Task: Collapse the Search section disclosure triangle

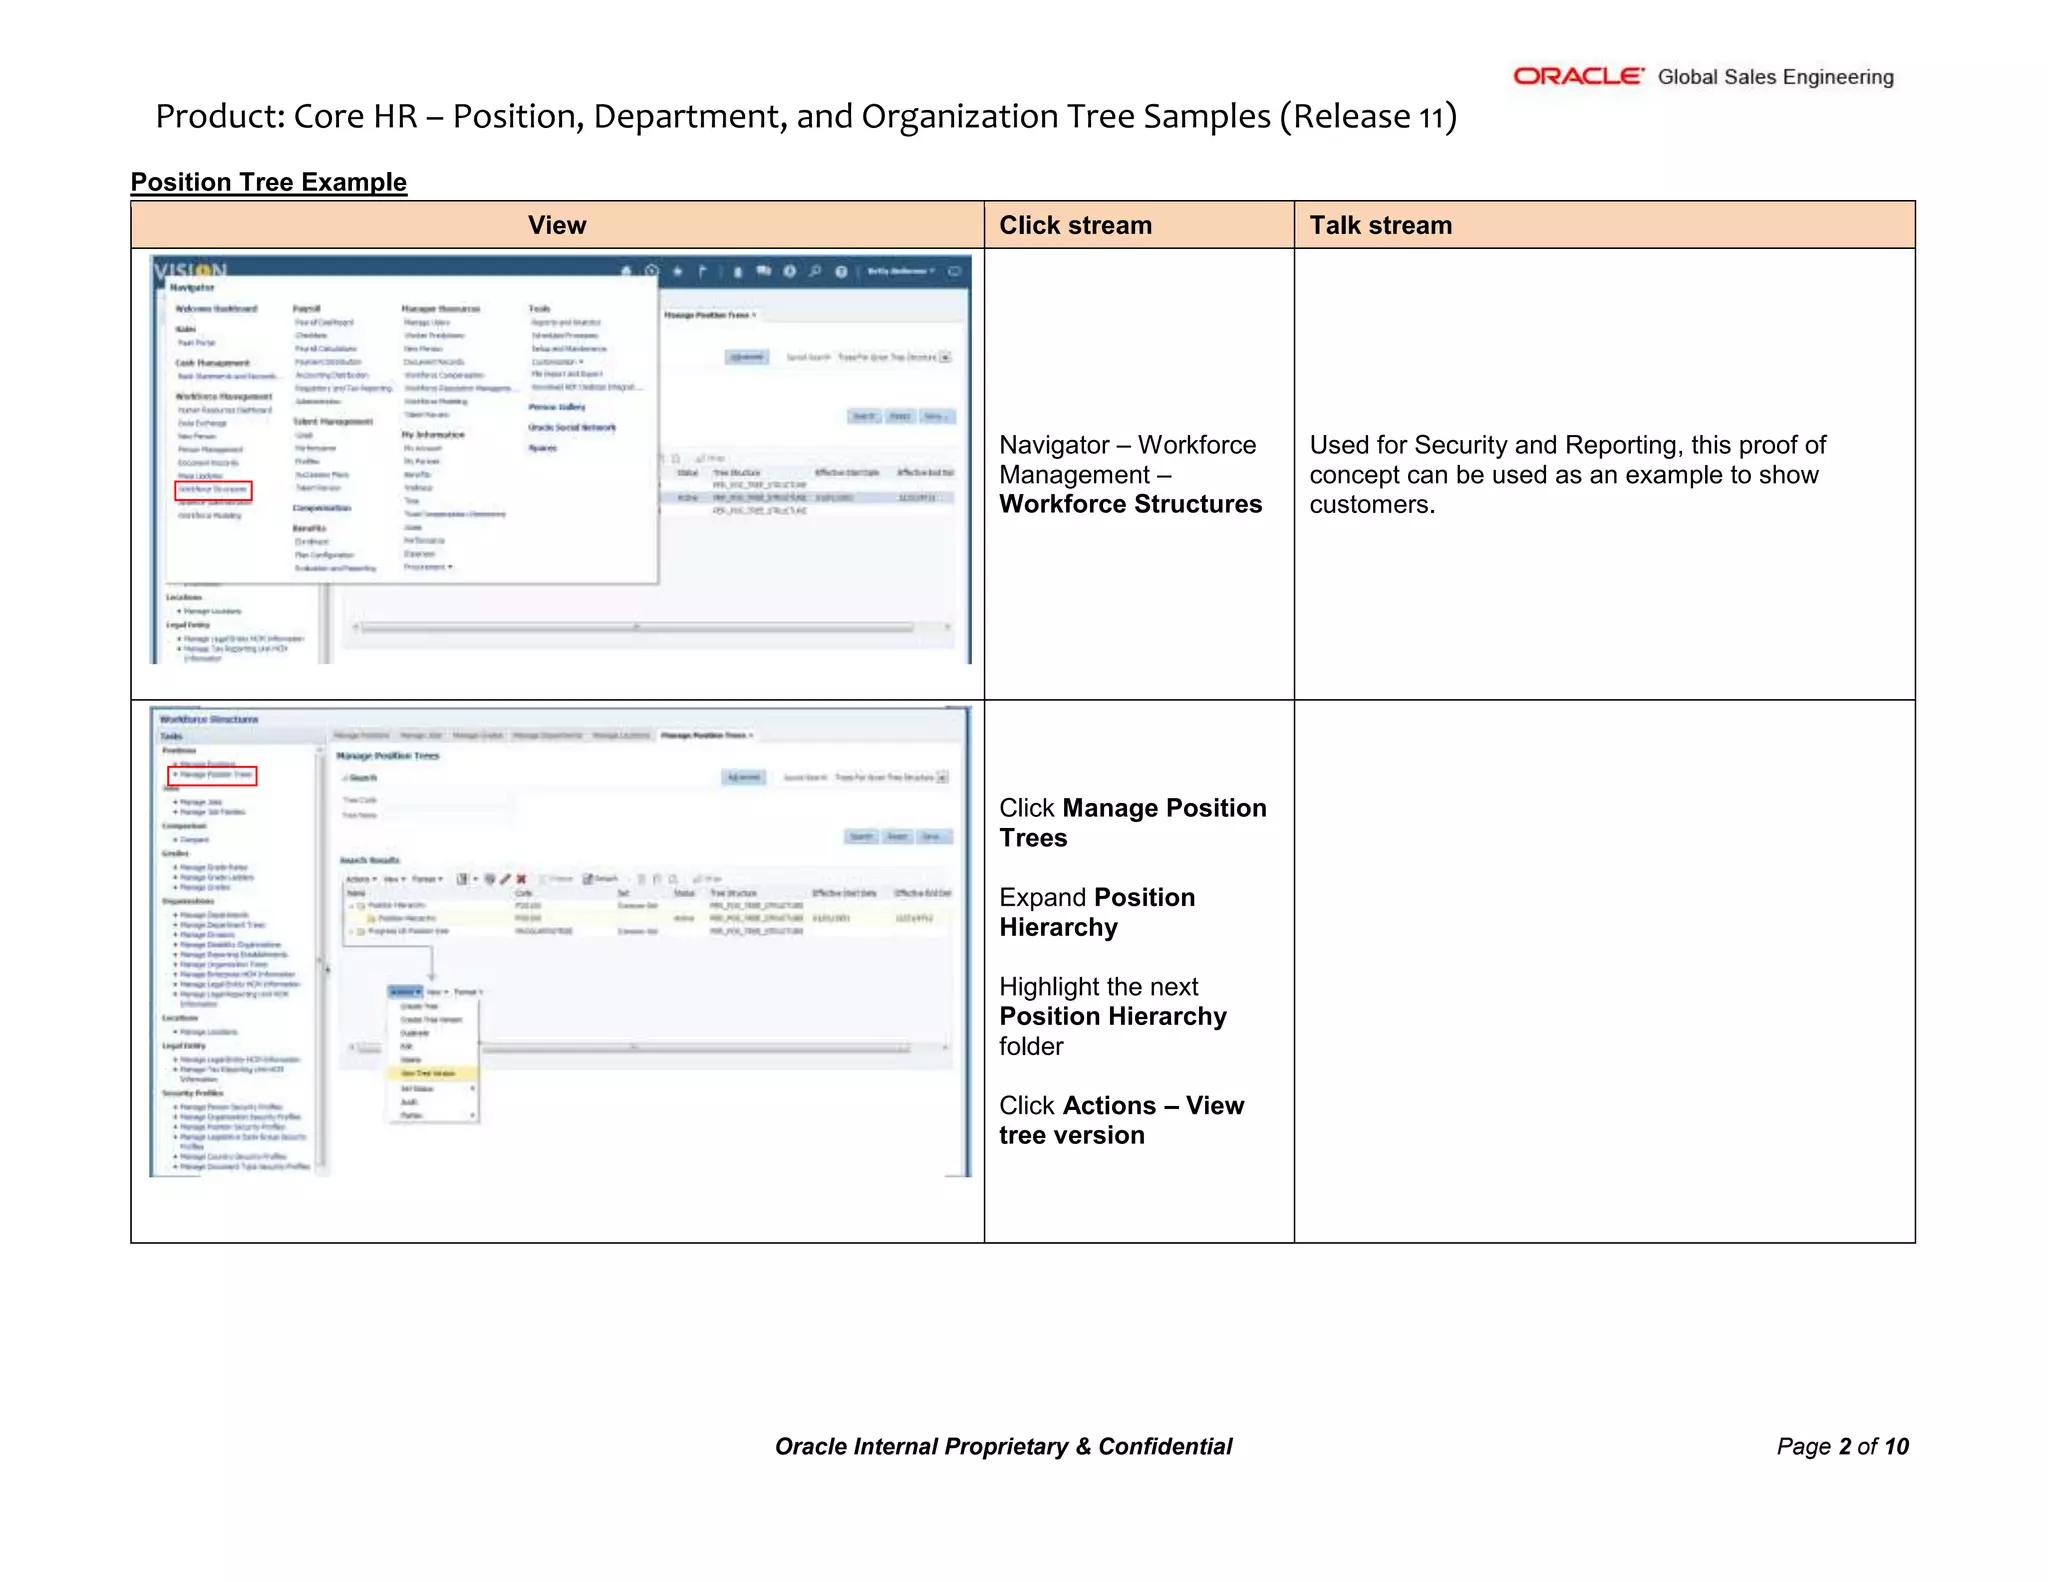Action: pos(345,777)
